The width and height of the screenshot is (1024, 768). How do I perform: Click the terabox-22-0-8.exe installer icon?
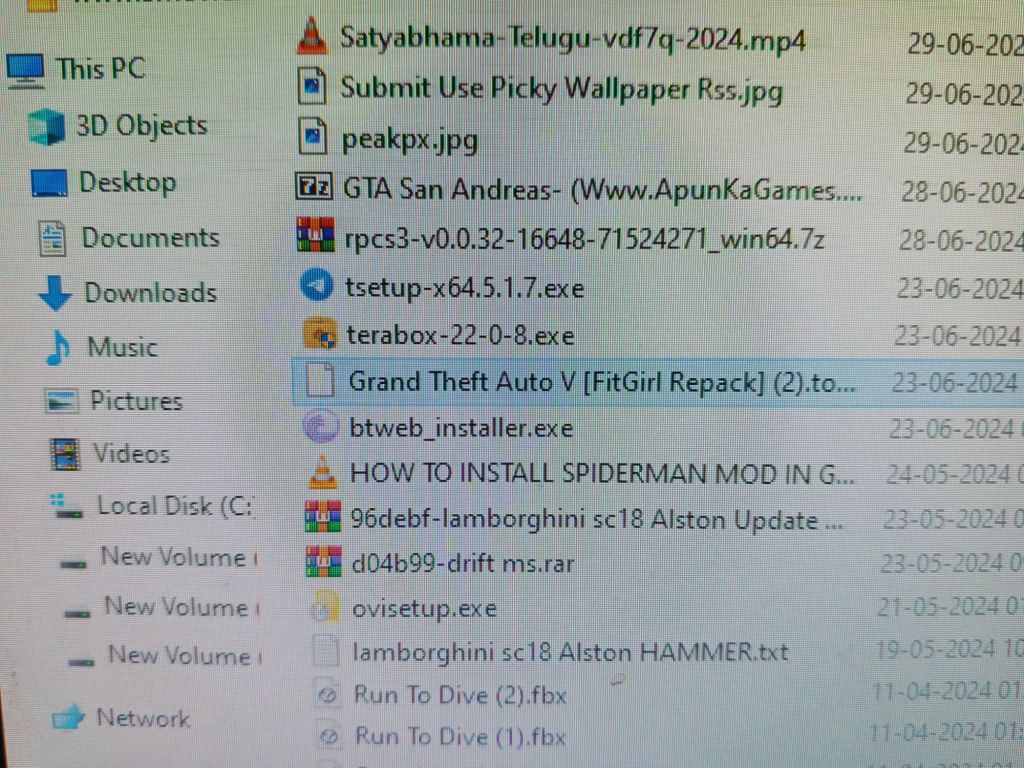click(320, 334)
